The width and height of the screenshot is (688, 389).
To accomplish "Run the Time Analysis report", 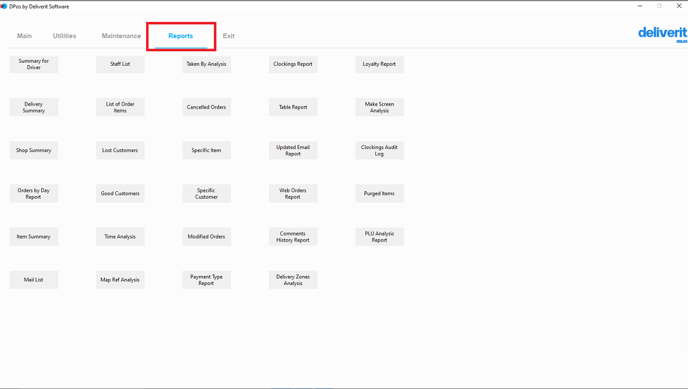I will click(120, 237).
